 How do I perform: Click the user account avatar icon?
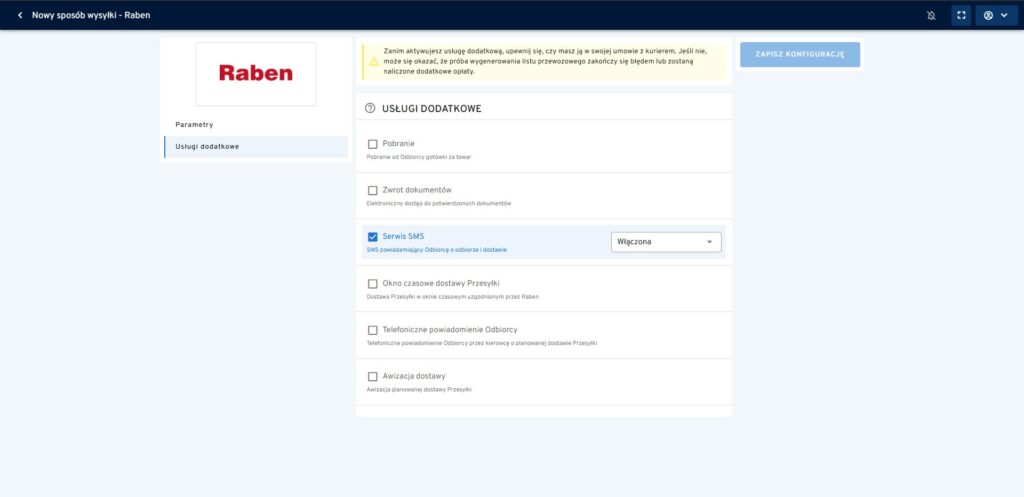click(989, 15)
